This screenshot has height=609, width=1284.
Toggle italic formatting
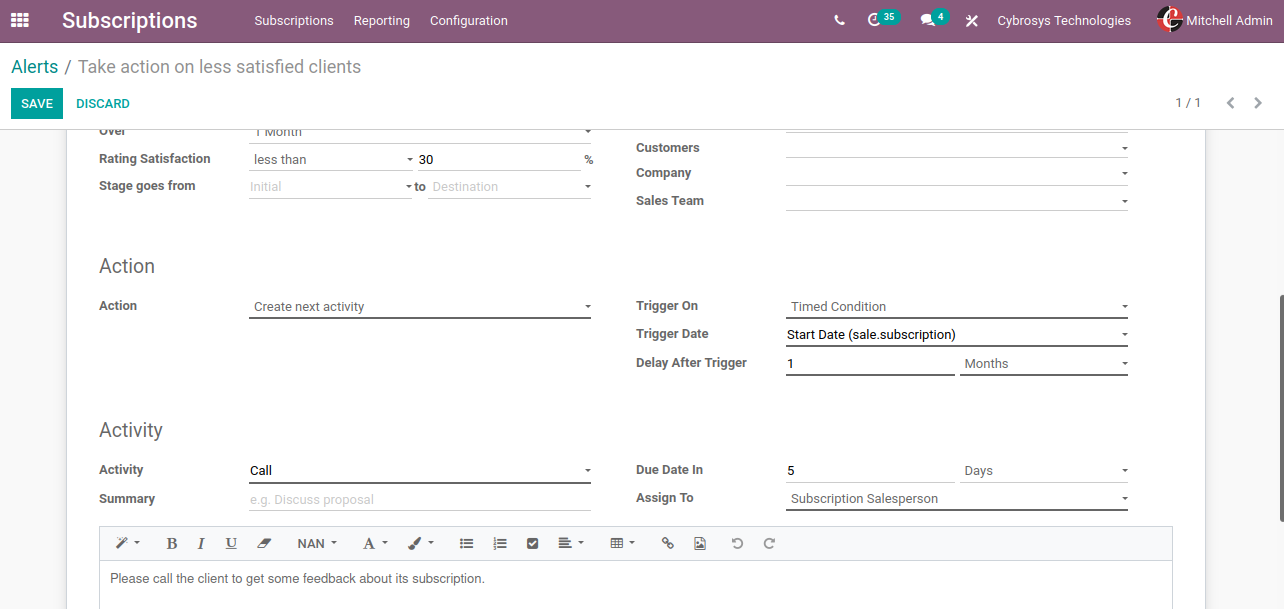point(201,543)
